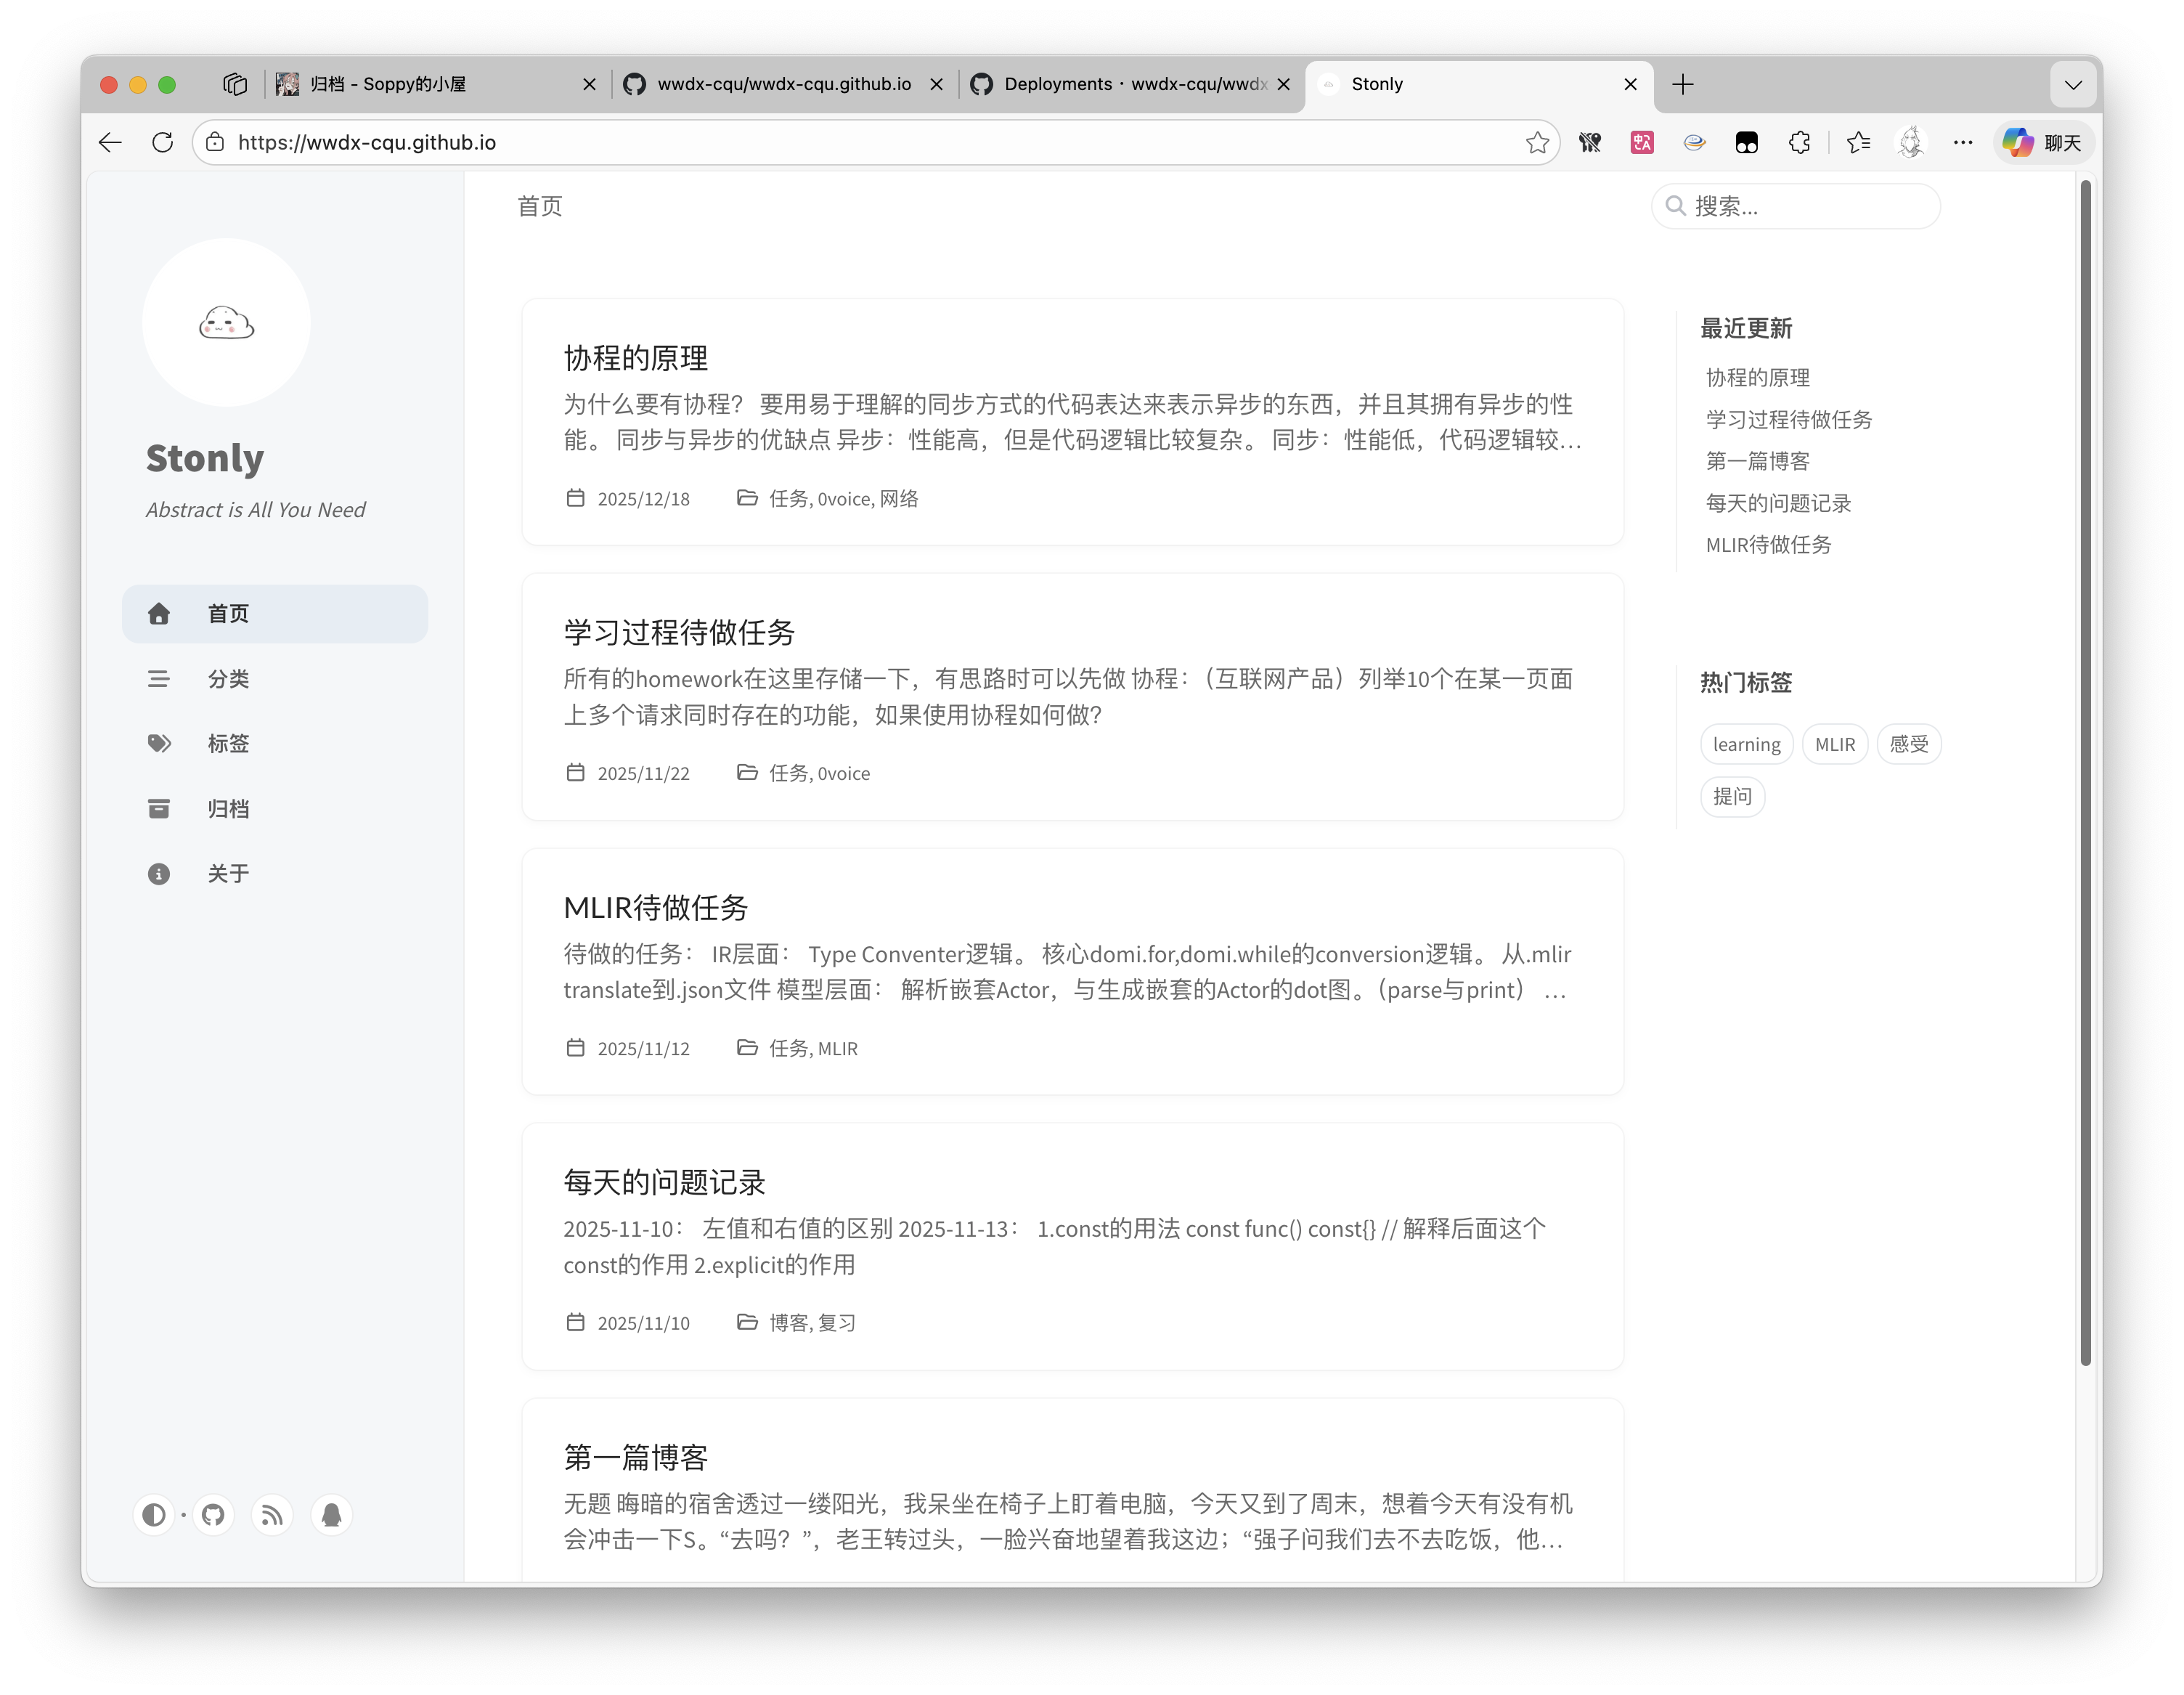Open browser extensions puzzle icon
2184x1695 pixels.
pyautogui.click(x=1799, y=143)
